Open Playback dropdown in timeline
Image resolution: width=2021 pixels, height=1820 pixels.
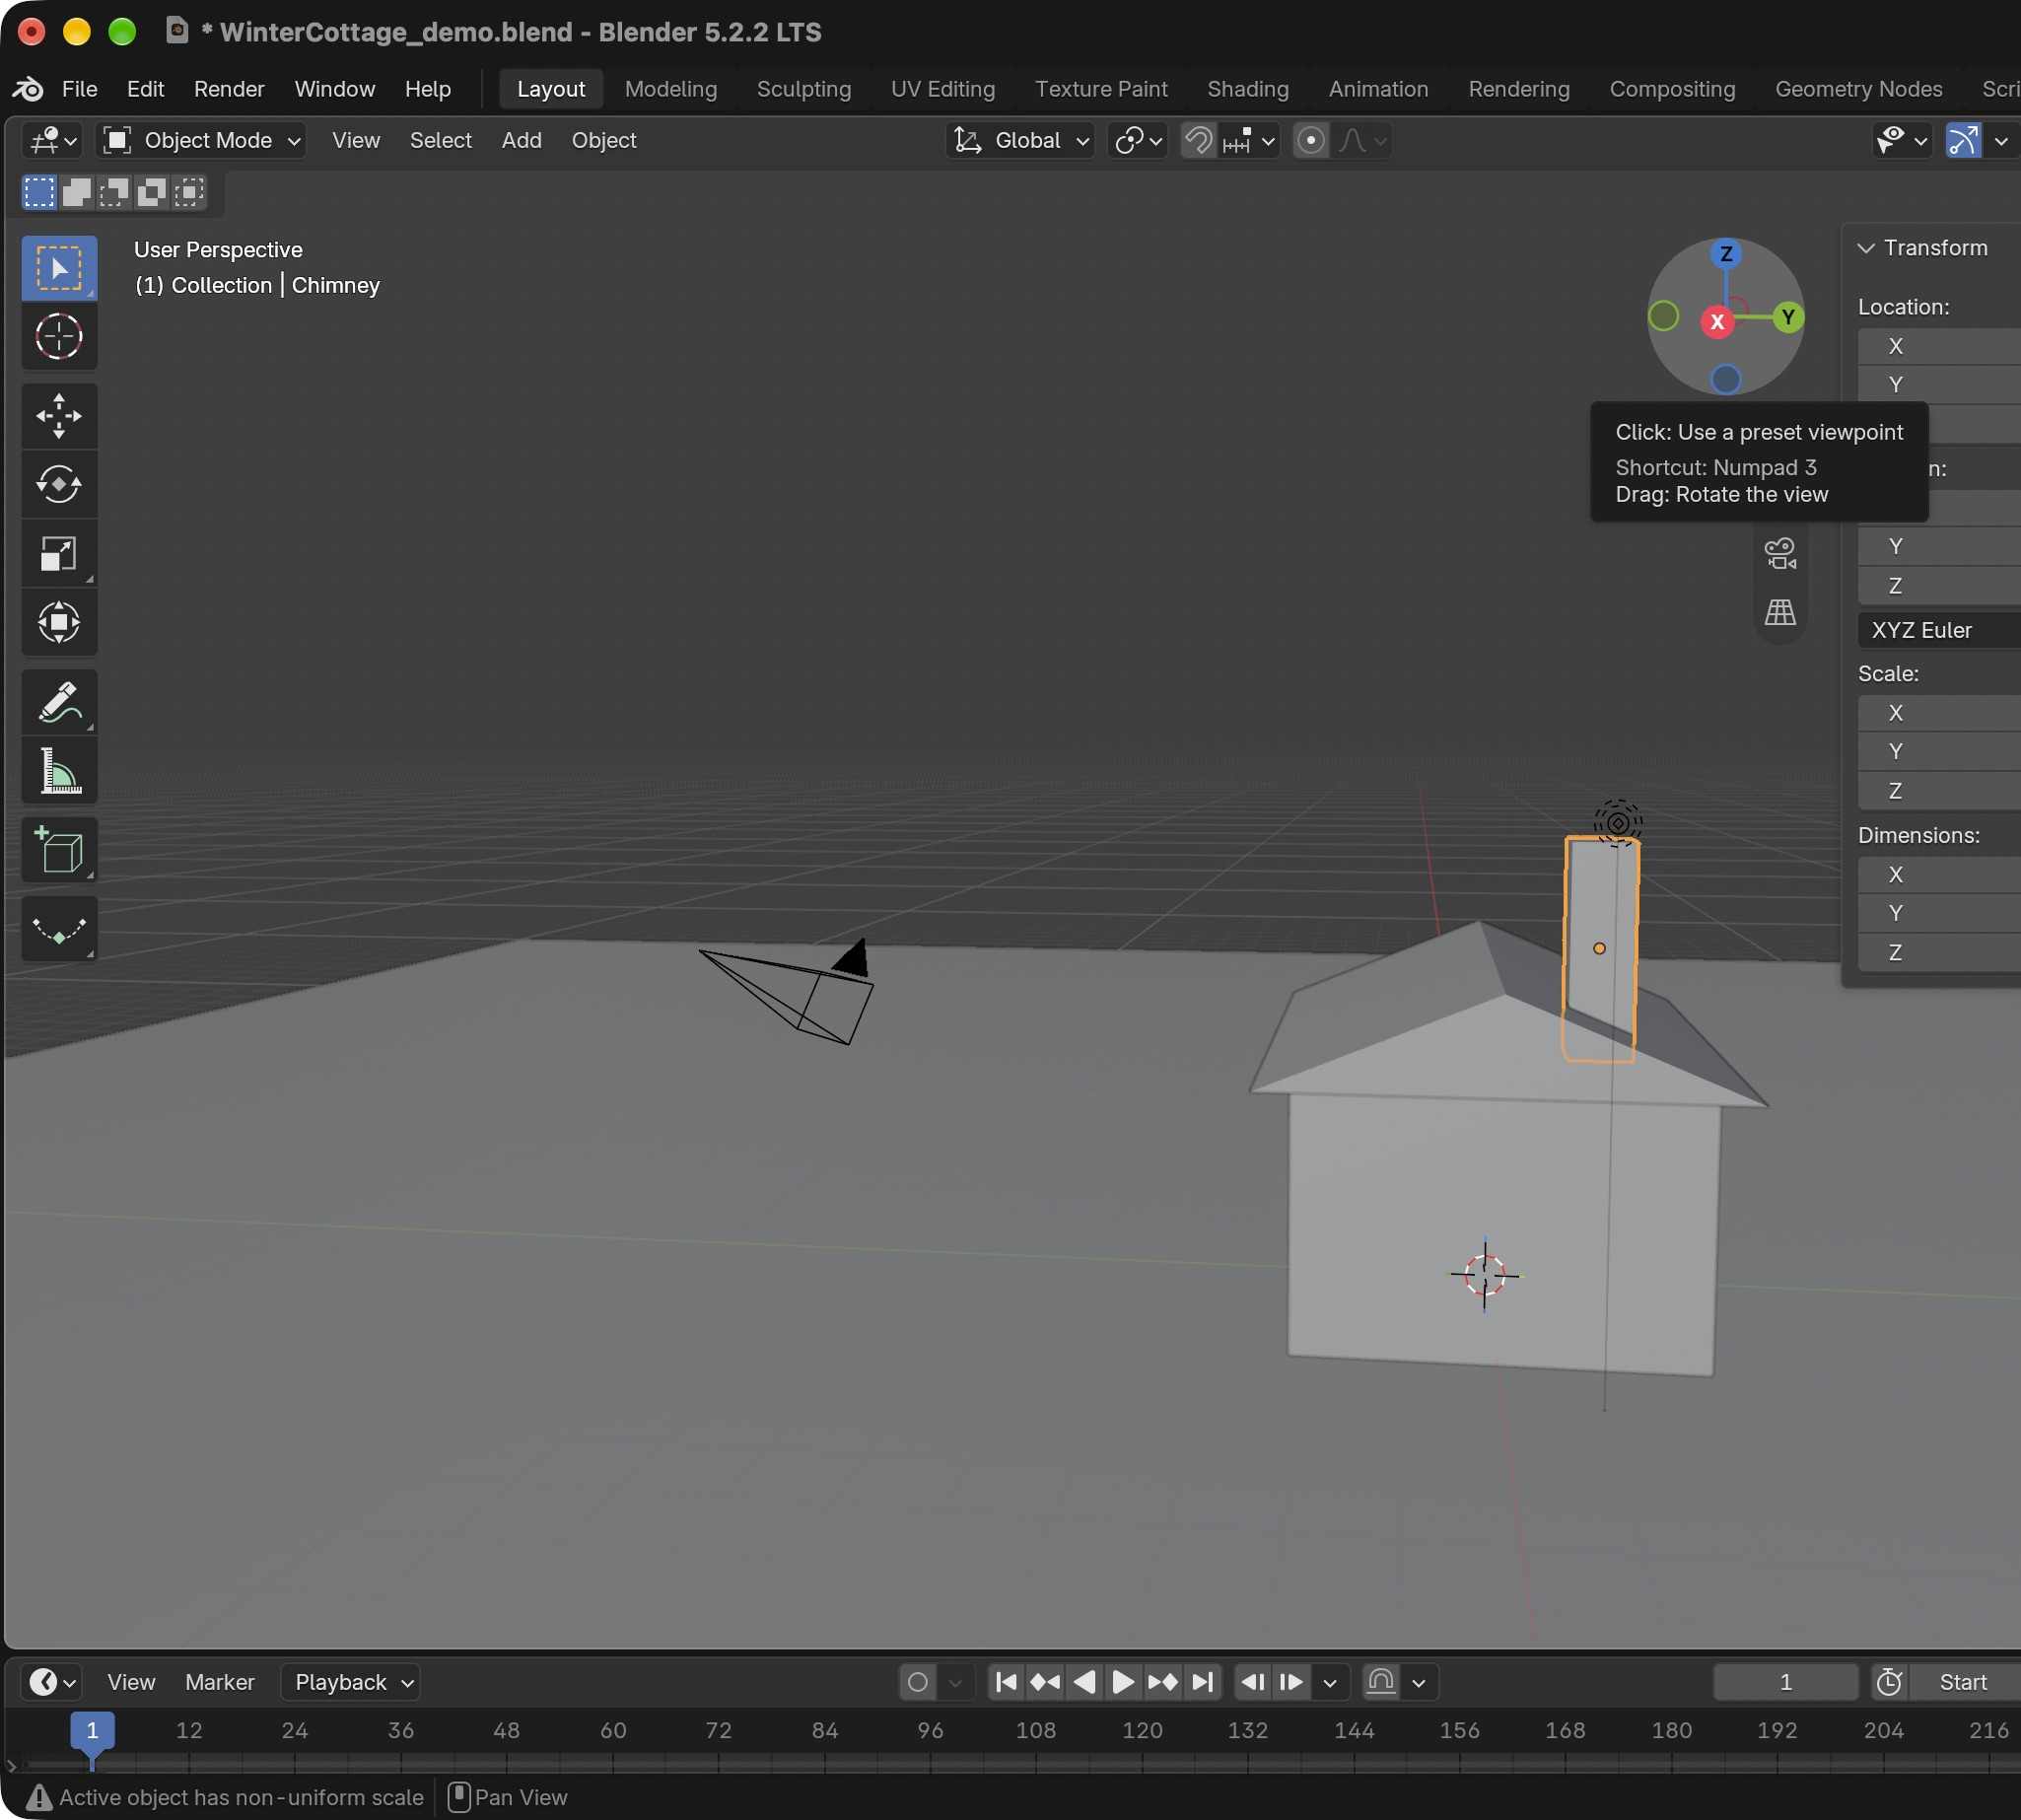pyautogui.click(x=351, y=1682)
